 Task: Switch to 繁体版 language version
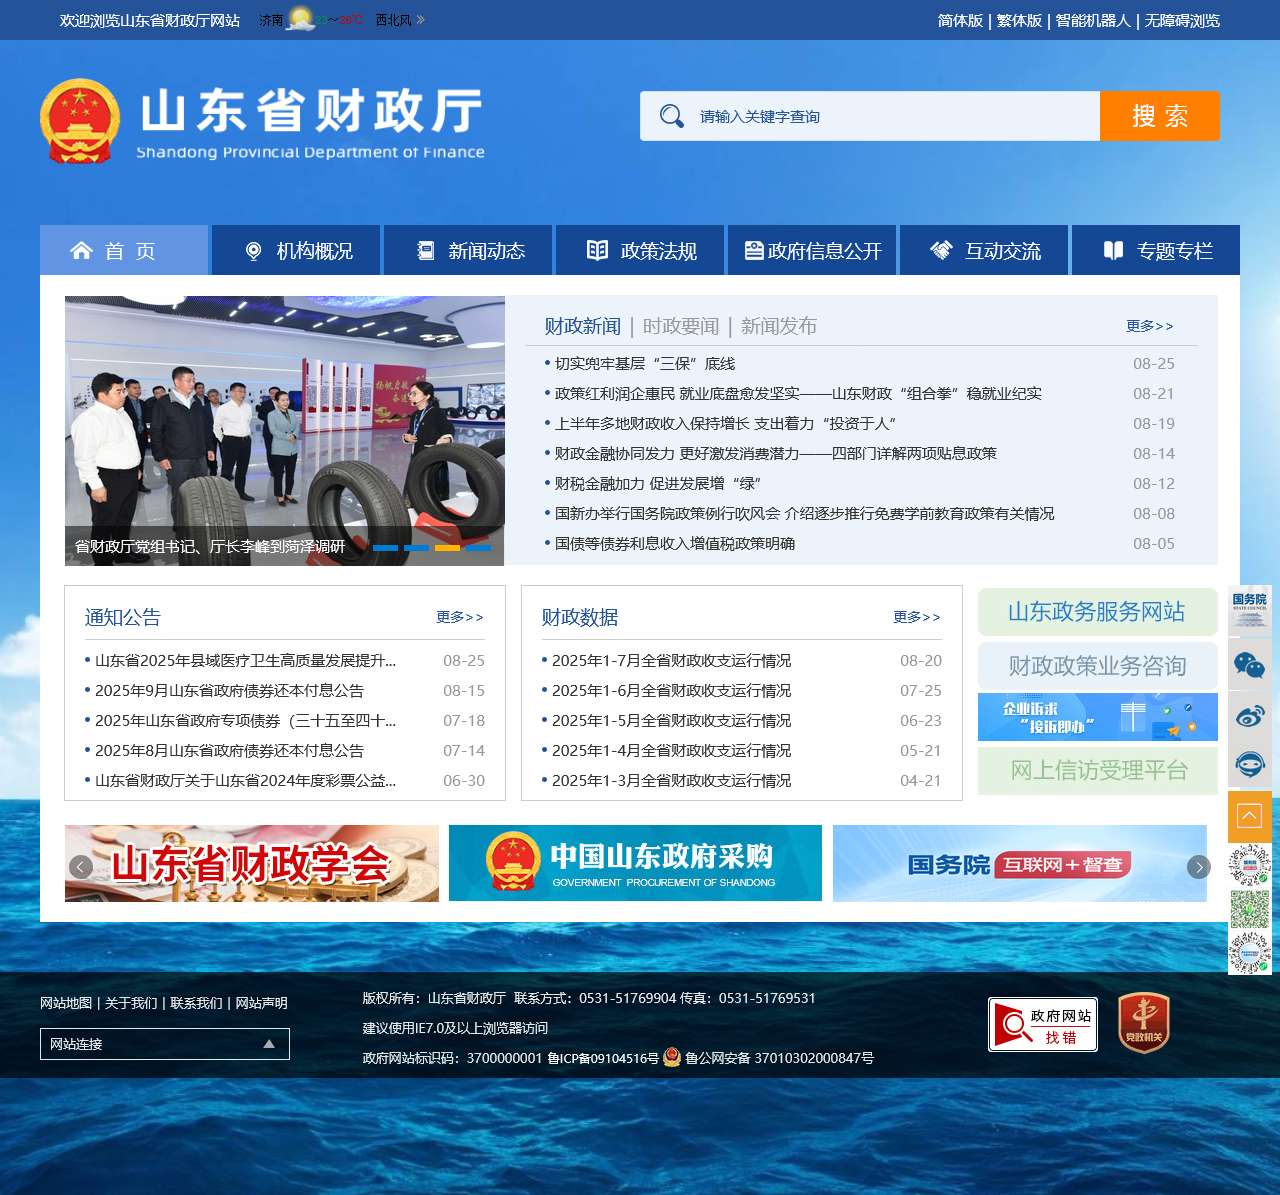[x=1019, y=20]
